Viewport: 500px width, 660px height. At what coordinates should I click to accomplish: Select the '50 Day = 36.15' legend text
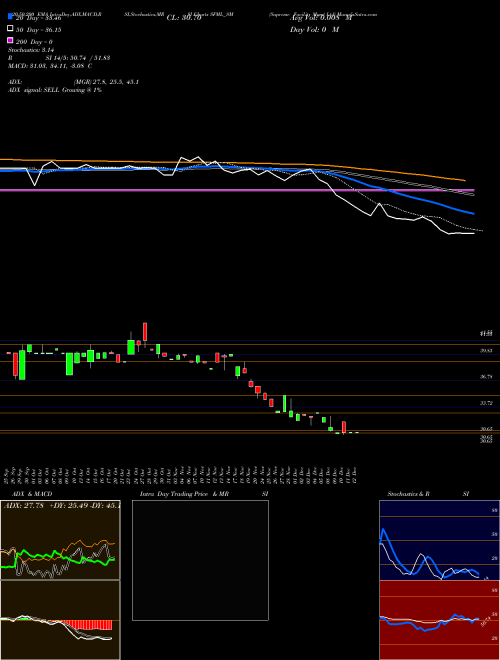(x=39, y=30)
